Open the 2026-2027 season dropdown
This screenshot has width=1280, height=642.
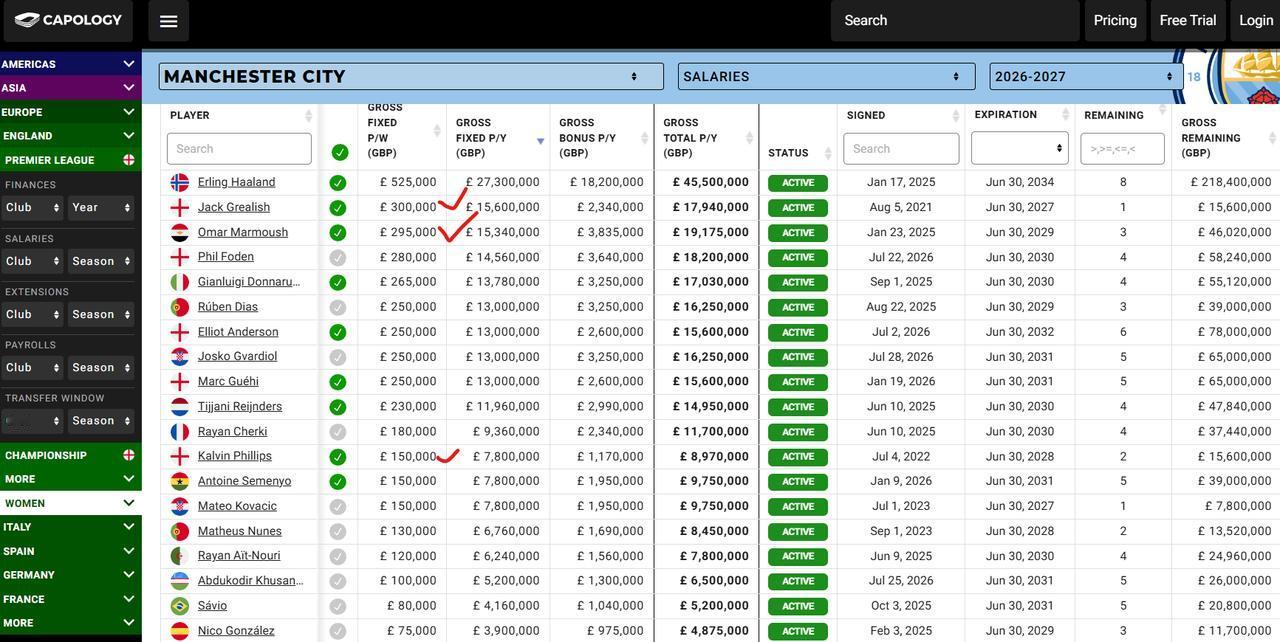coord(1085,77)
